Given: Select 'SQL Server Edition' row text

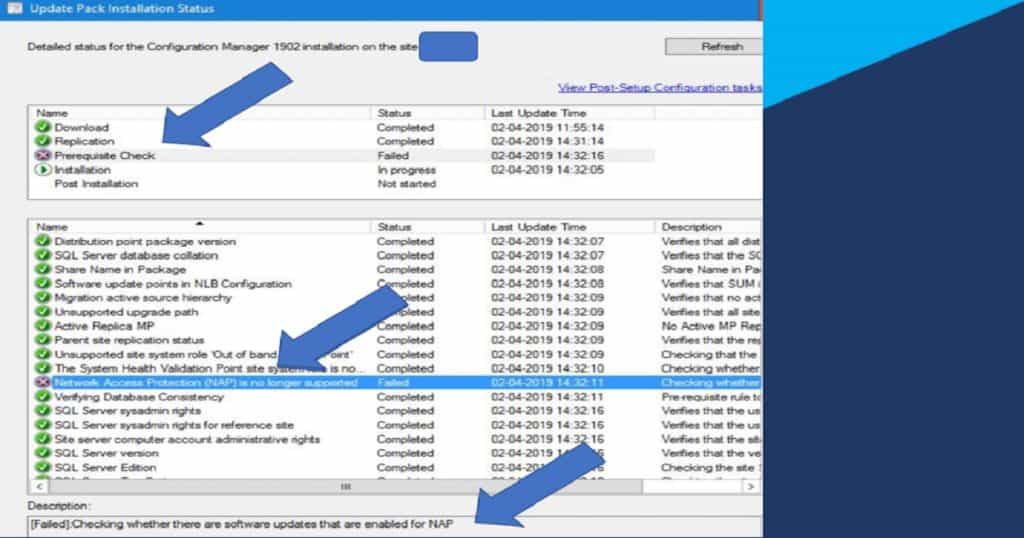Looking at the screenshot, I should coord(105,467).
